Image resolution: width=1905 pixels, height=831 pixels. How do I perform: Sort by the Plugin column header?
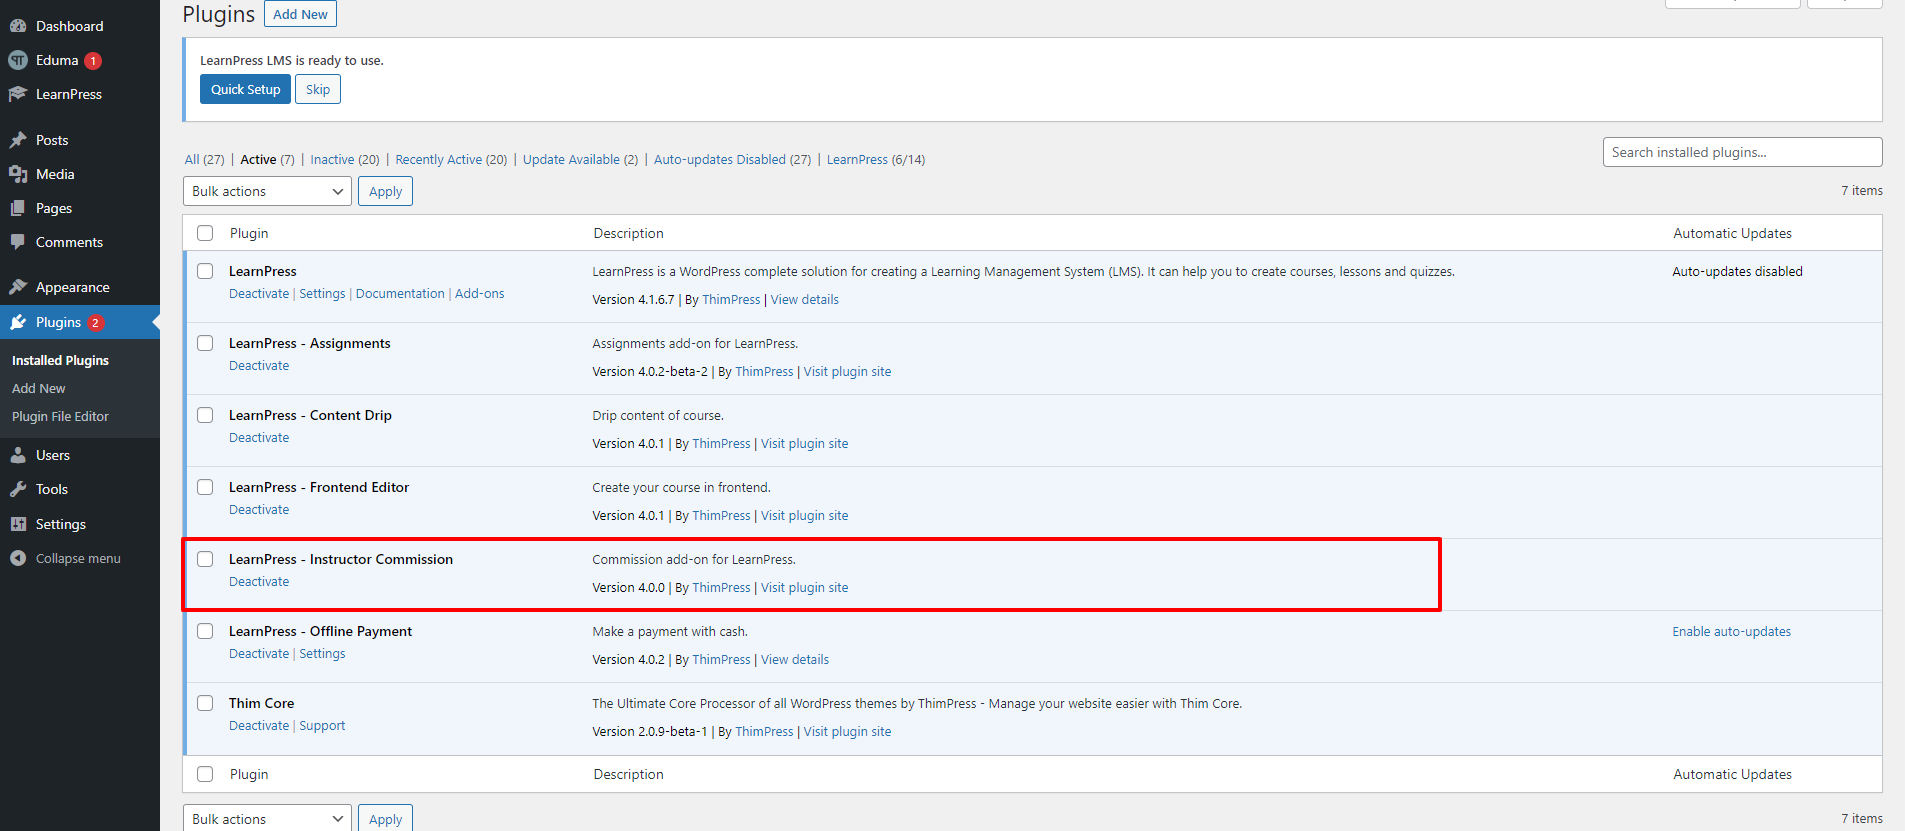[249, 233]
